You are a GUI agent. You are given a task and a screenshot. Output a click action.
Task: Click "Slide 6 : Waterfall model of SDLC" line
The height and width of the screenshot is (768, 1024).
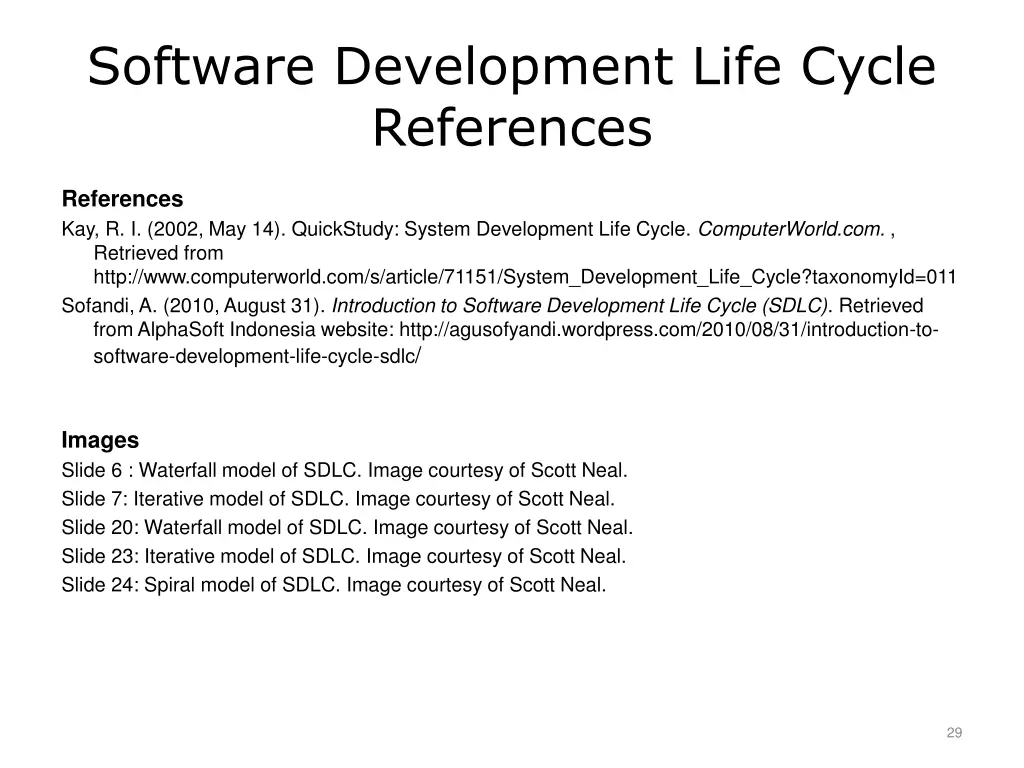click(x=344, y=470)
